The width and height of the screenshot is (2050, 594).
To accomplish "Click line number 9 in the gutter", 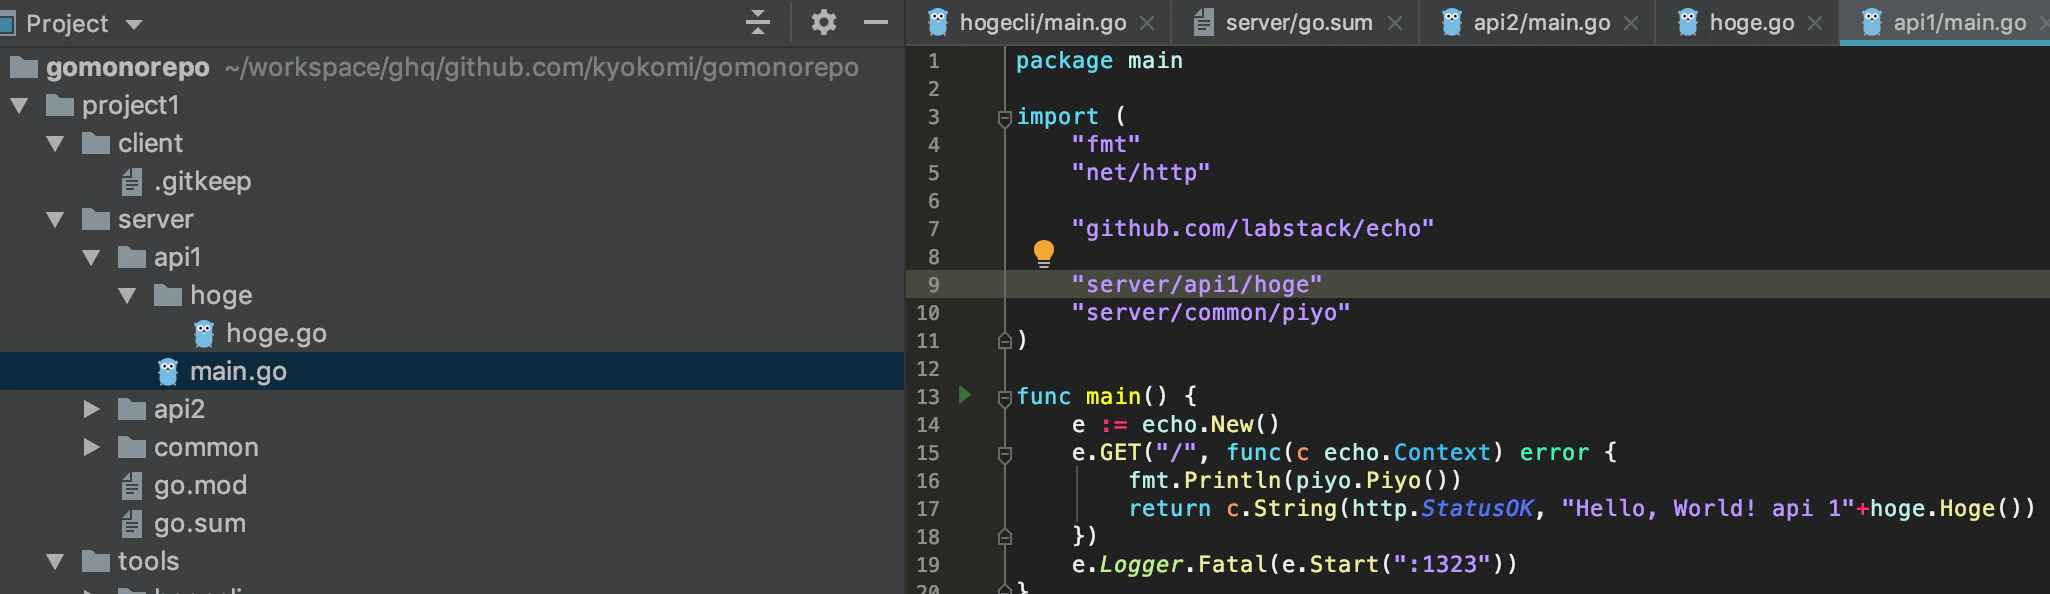I will coord(933,285).
